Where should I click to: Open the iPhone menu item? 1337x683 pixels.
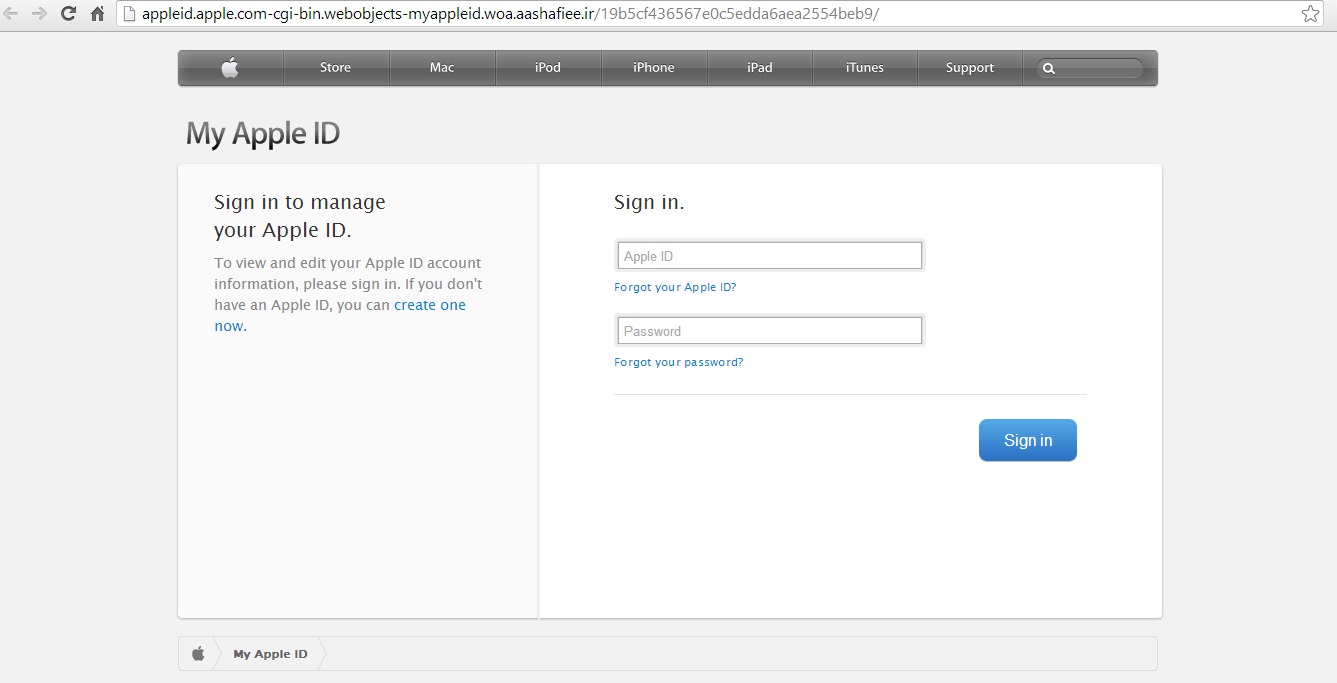pyautogui.click(x=654, y=68)
